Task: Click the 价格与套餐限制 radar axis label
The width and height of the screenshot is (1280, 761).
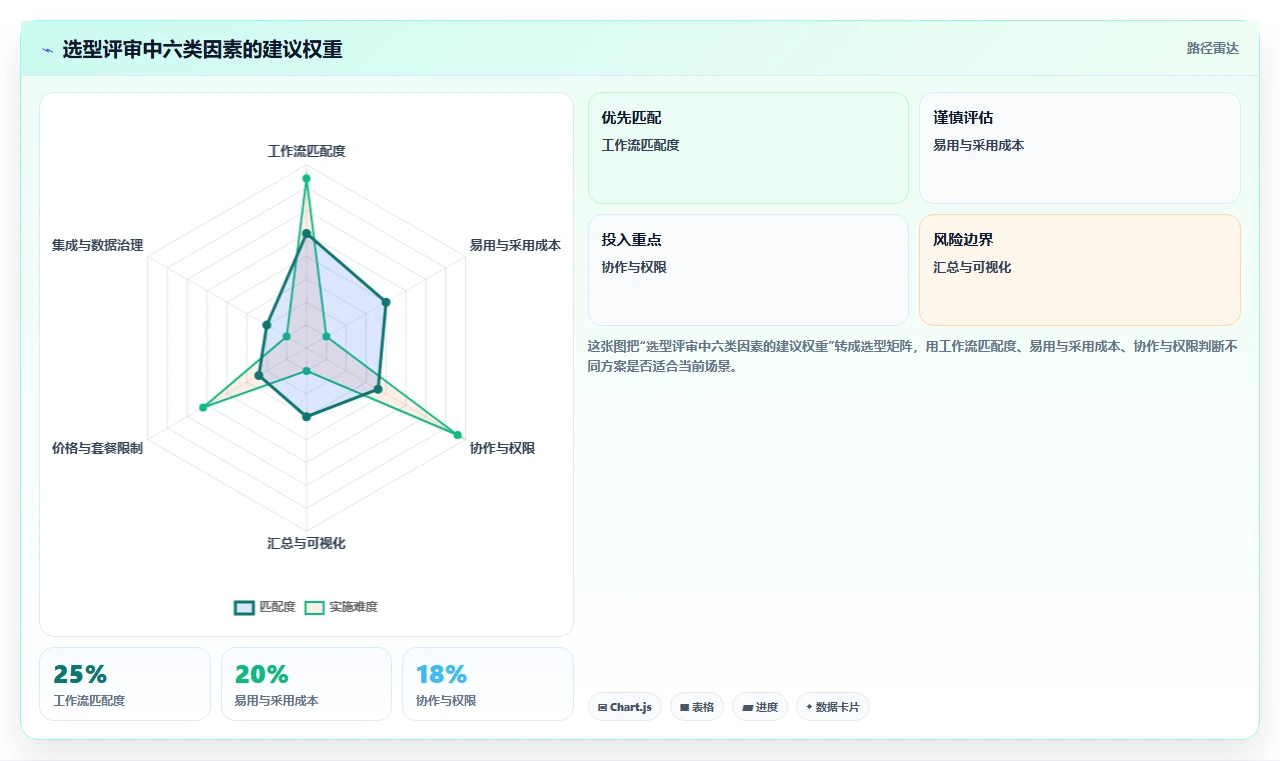Action: coord(97,448)
